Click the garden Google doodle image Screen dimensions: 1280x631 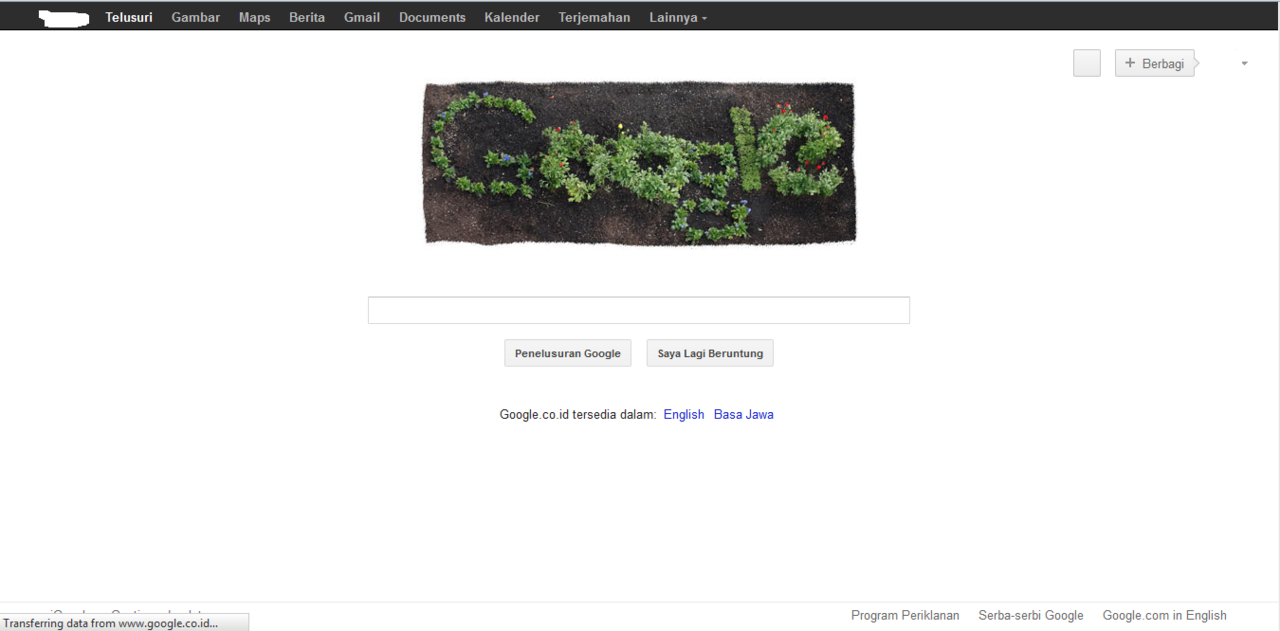(x=640, y=163)
